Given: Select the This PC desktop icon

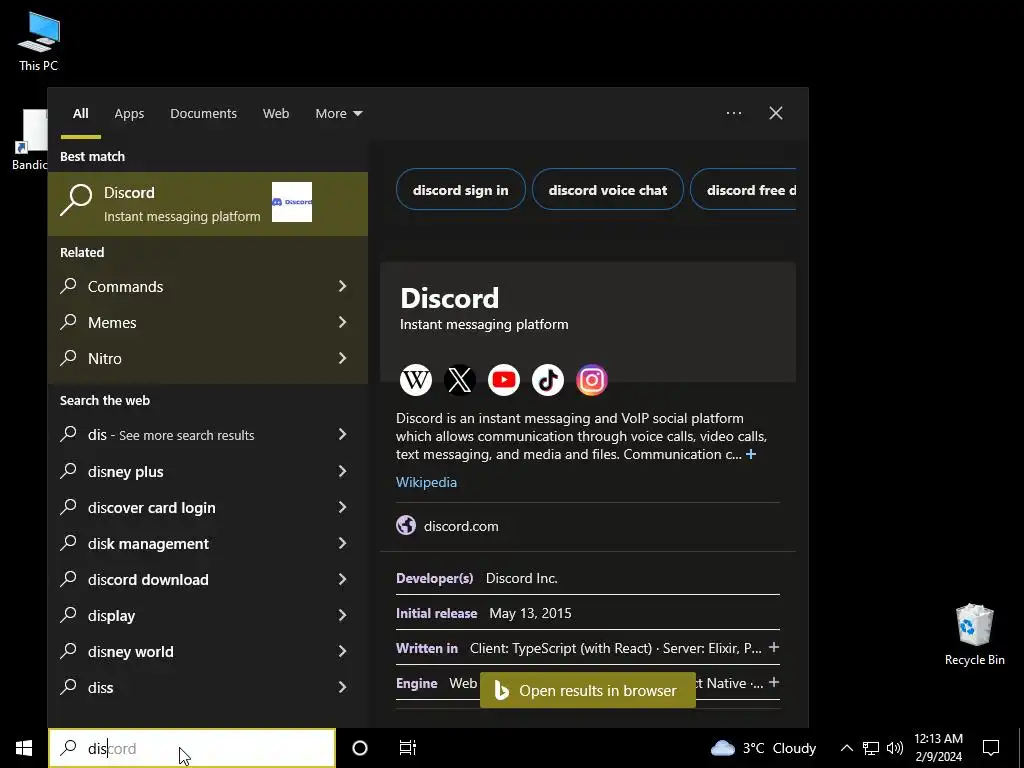Looking at the screenshot, I should [39, 42].
